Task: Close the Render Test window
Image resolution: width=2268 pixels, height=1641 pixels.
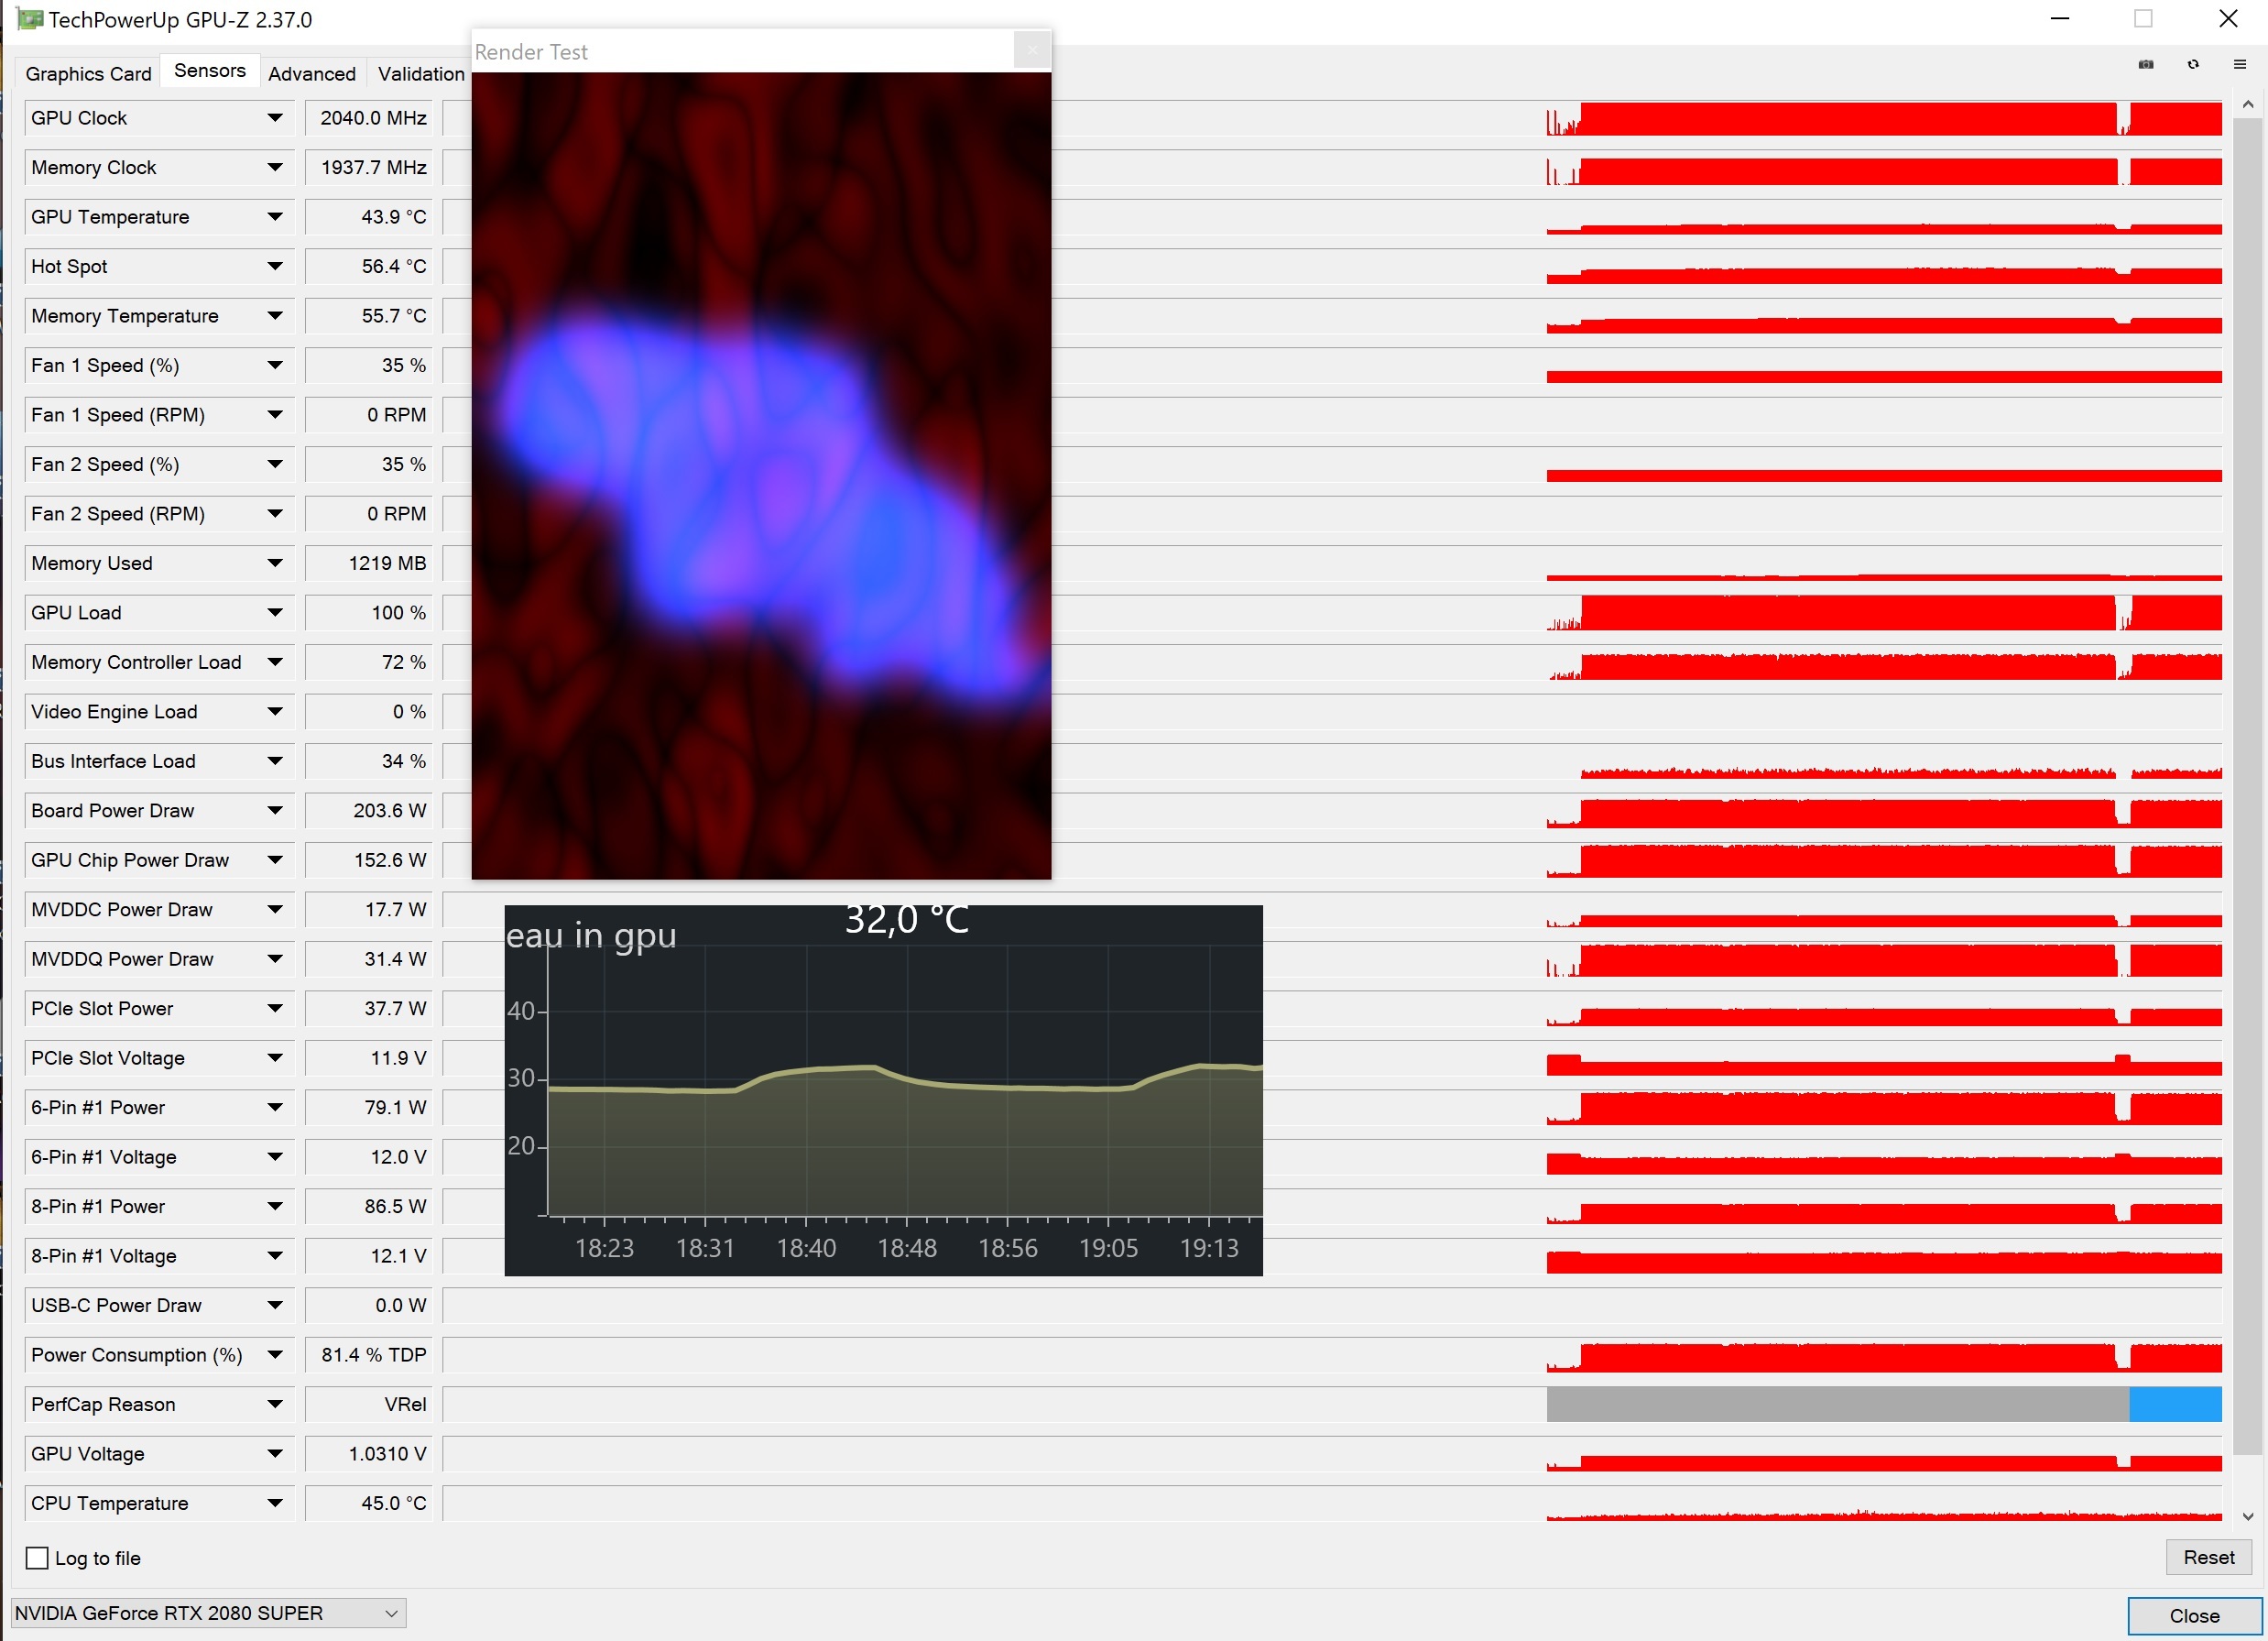Action: (x=1032, y=50)
